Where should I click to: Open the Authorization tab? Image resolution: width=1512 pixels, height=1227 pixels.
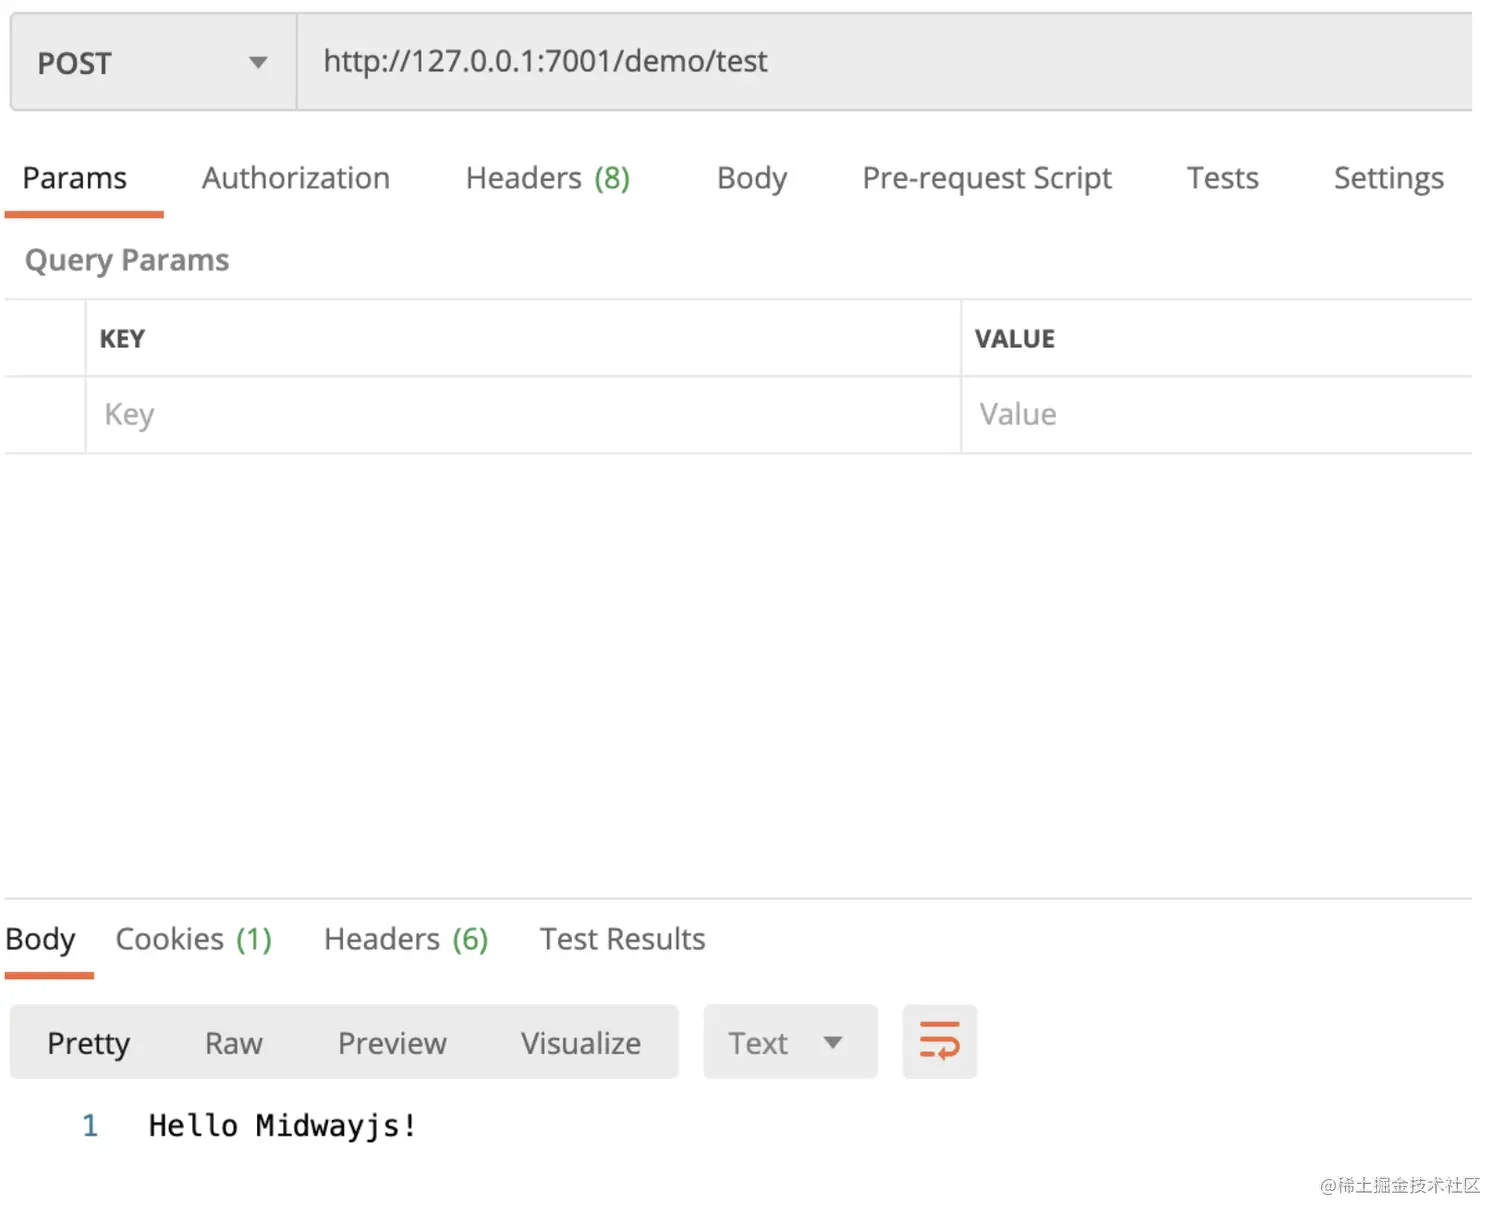296,179
